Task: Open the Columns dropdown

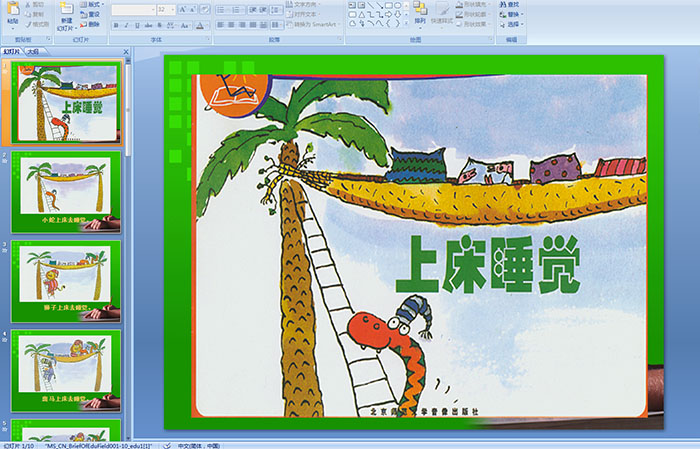Action: [x=276, y=25]
